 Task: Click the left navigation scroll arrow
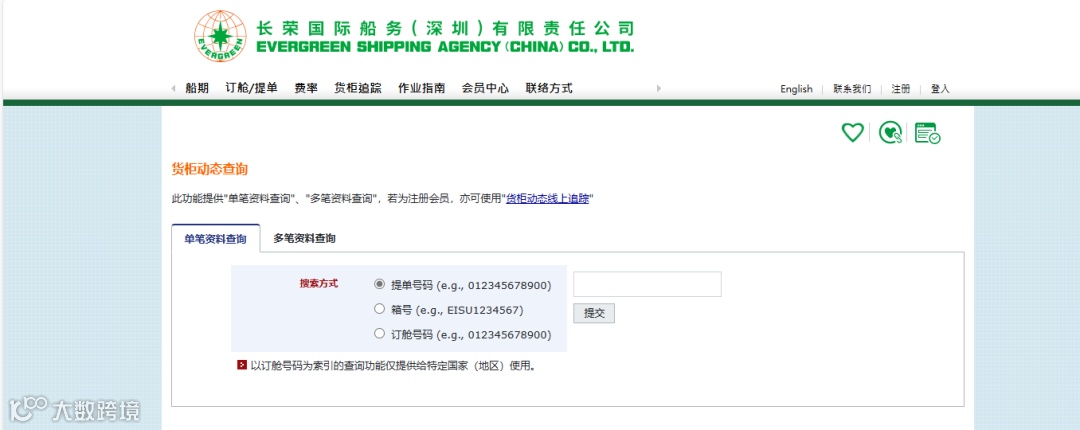pos(174,88)
